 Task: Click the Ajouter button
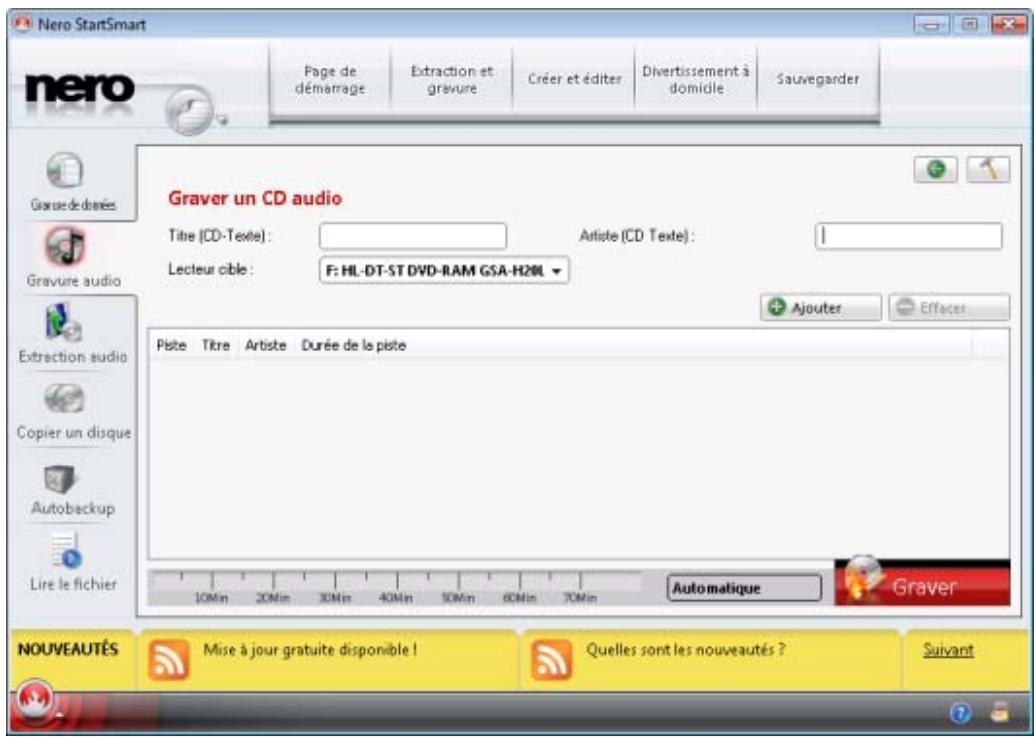[820, 308]
